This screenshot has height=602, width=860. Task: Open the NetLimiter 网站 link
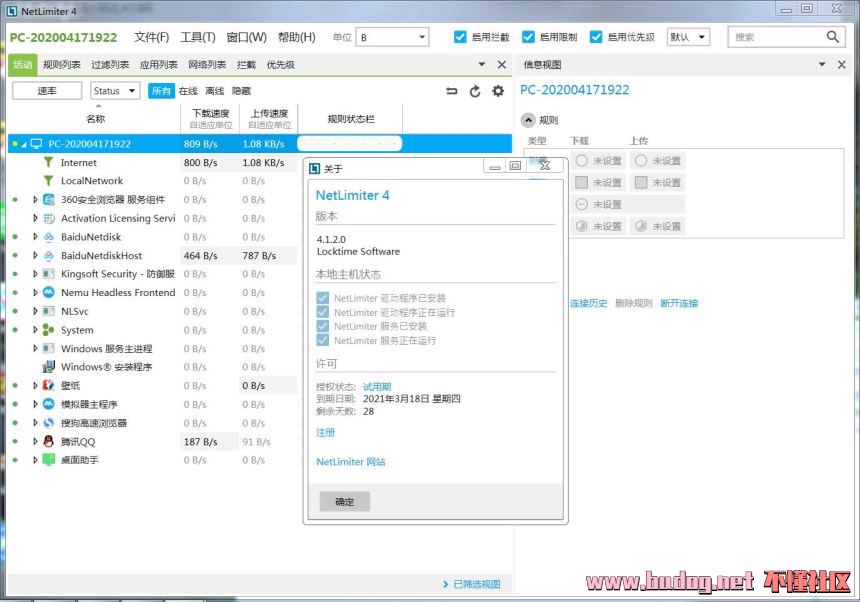tap(350, 462)
